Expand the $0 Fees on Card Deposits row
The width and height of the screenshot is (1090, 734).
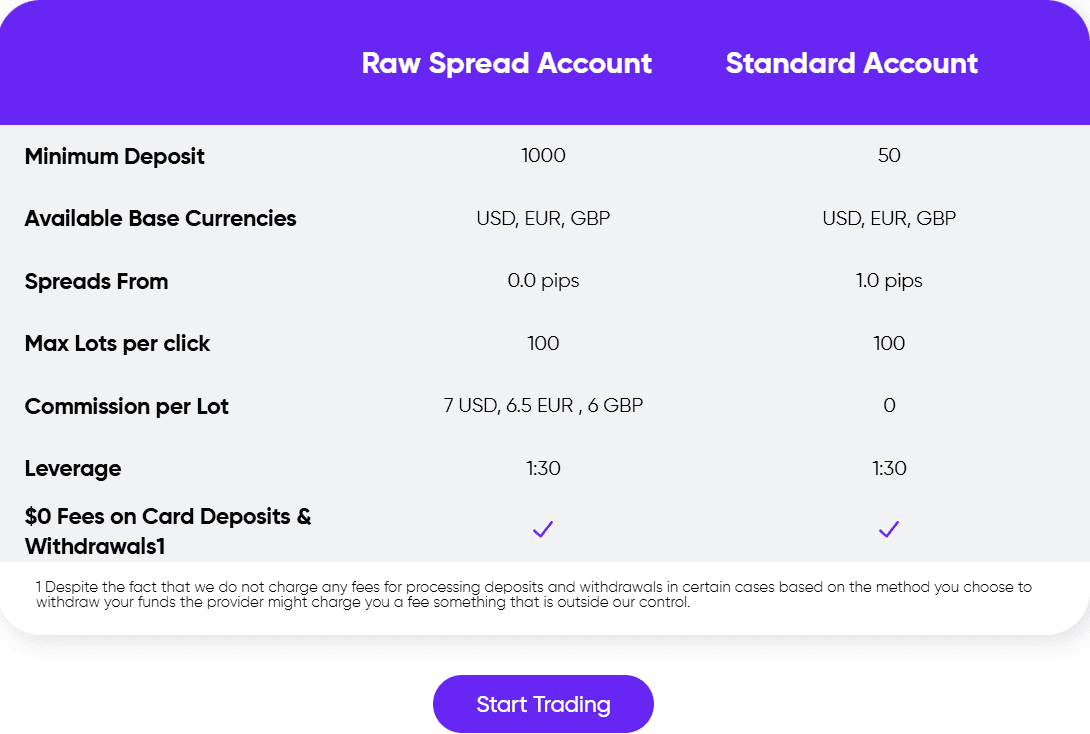168,529
